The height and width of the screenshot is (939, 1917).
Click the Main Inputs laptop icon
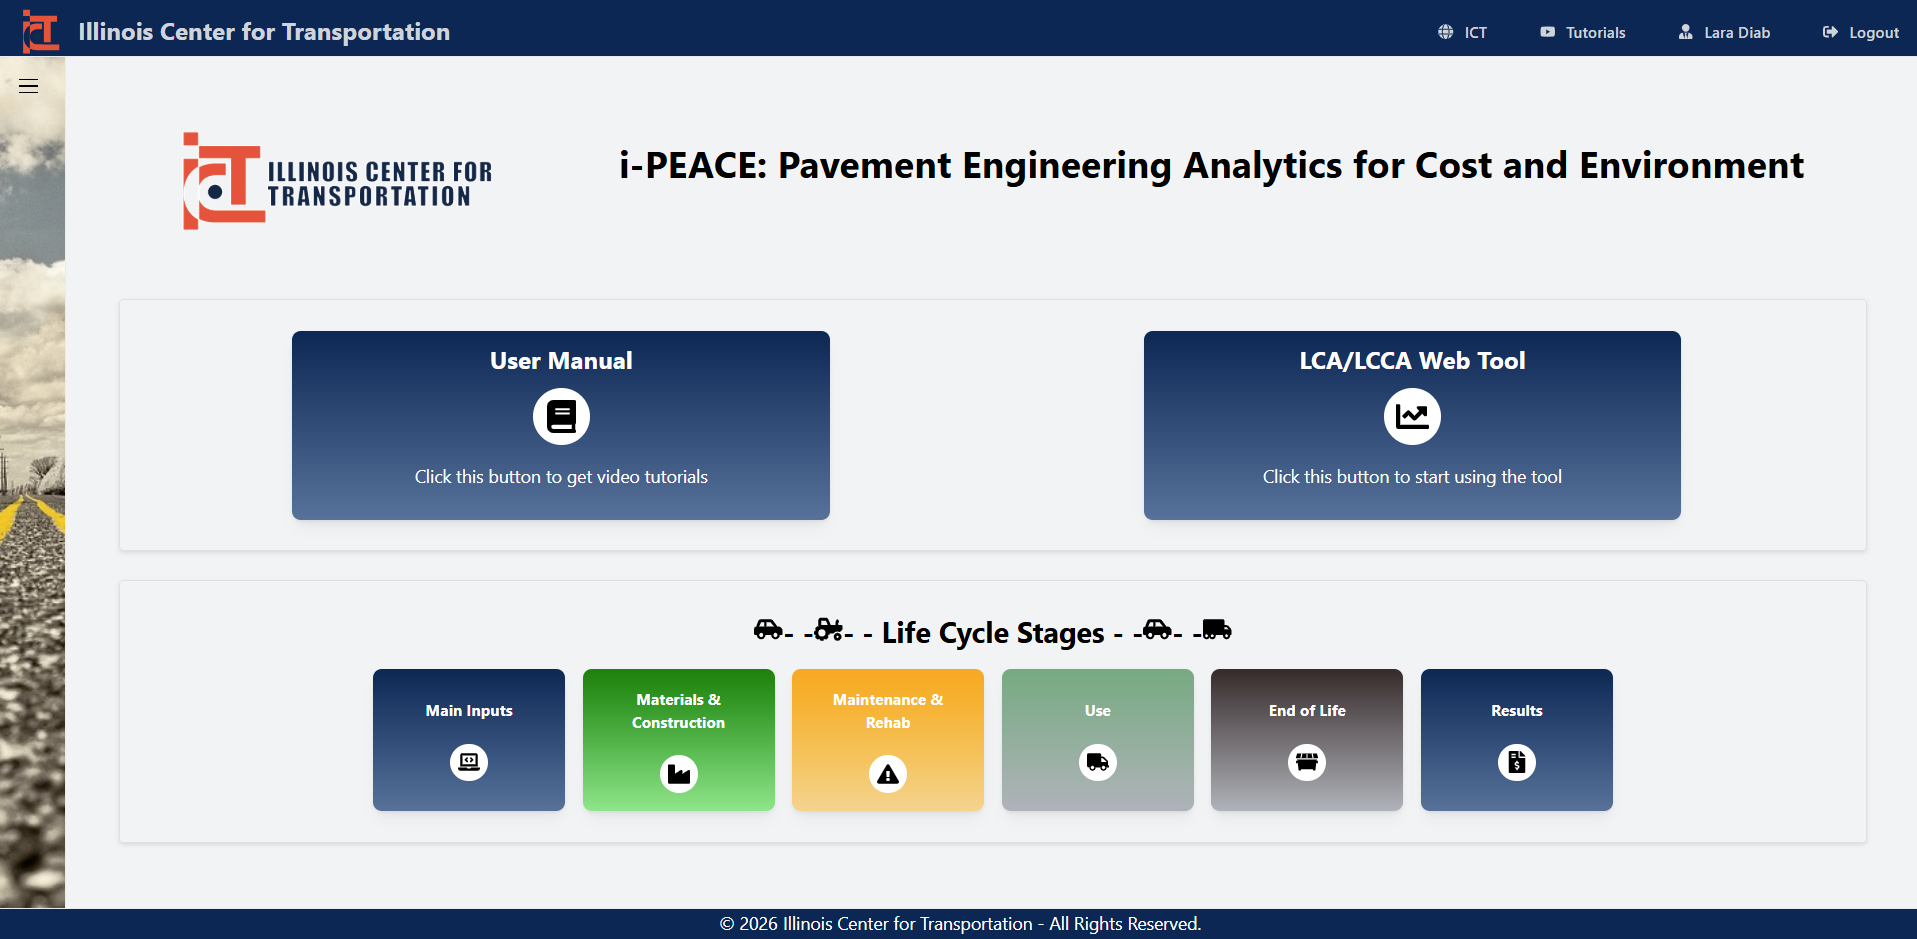[x=469, y=762]
